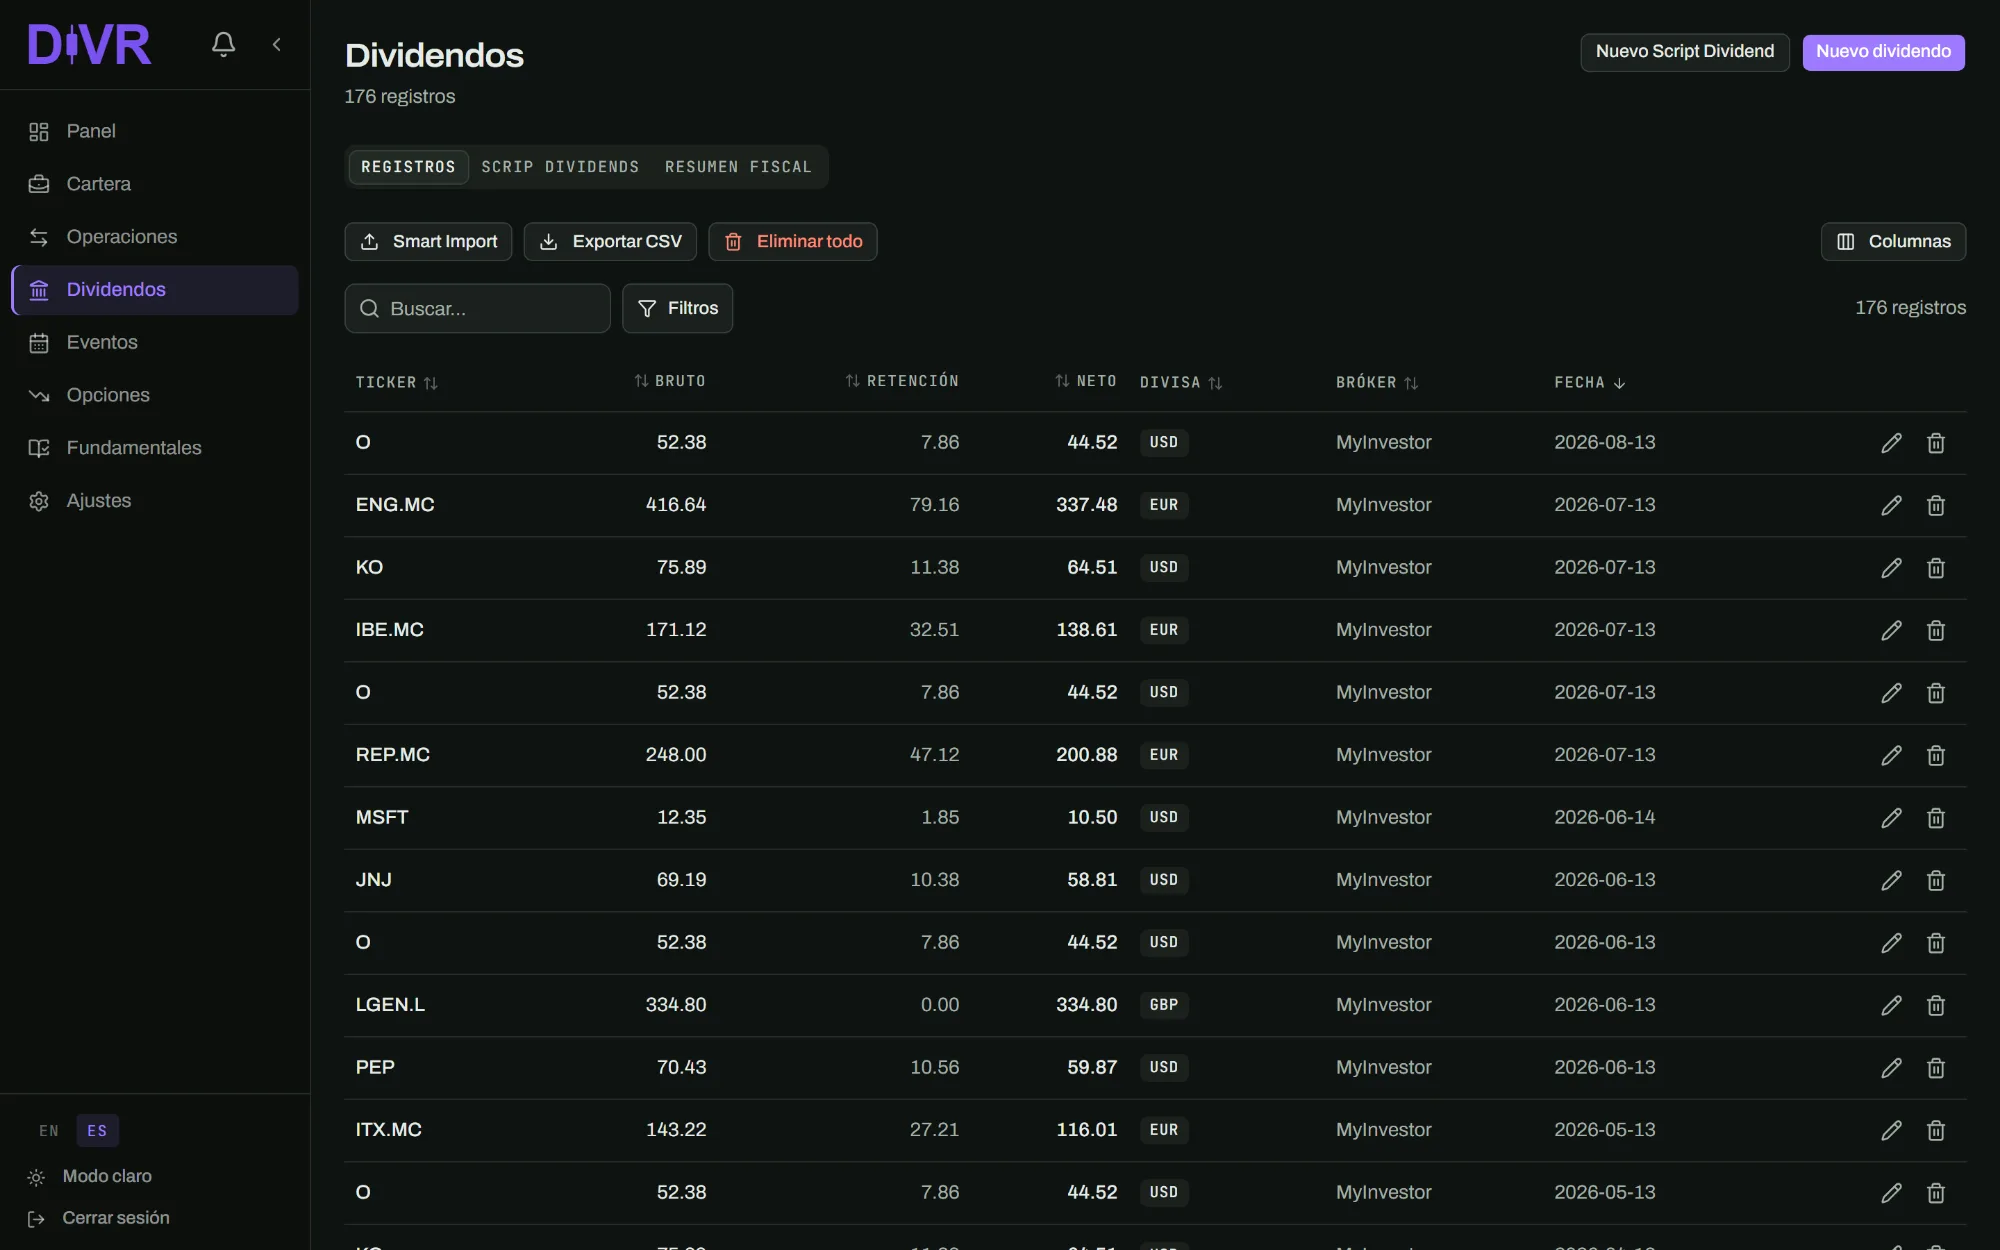Select the ES language option
The width and height of the screenshot is (2000, 1250).
97,1130
